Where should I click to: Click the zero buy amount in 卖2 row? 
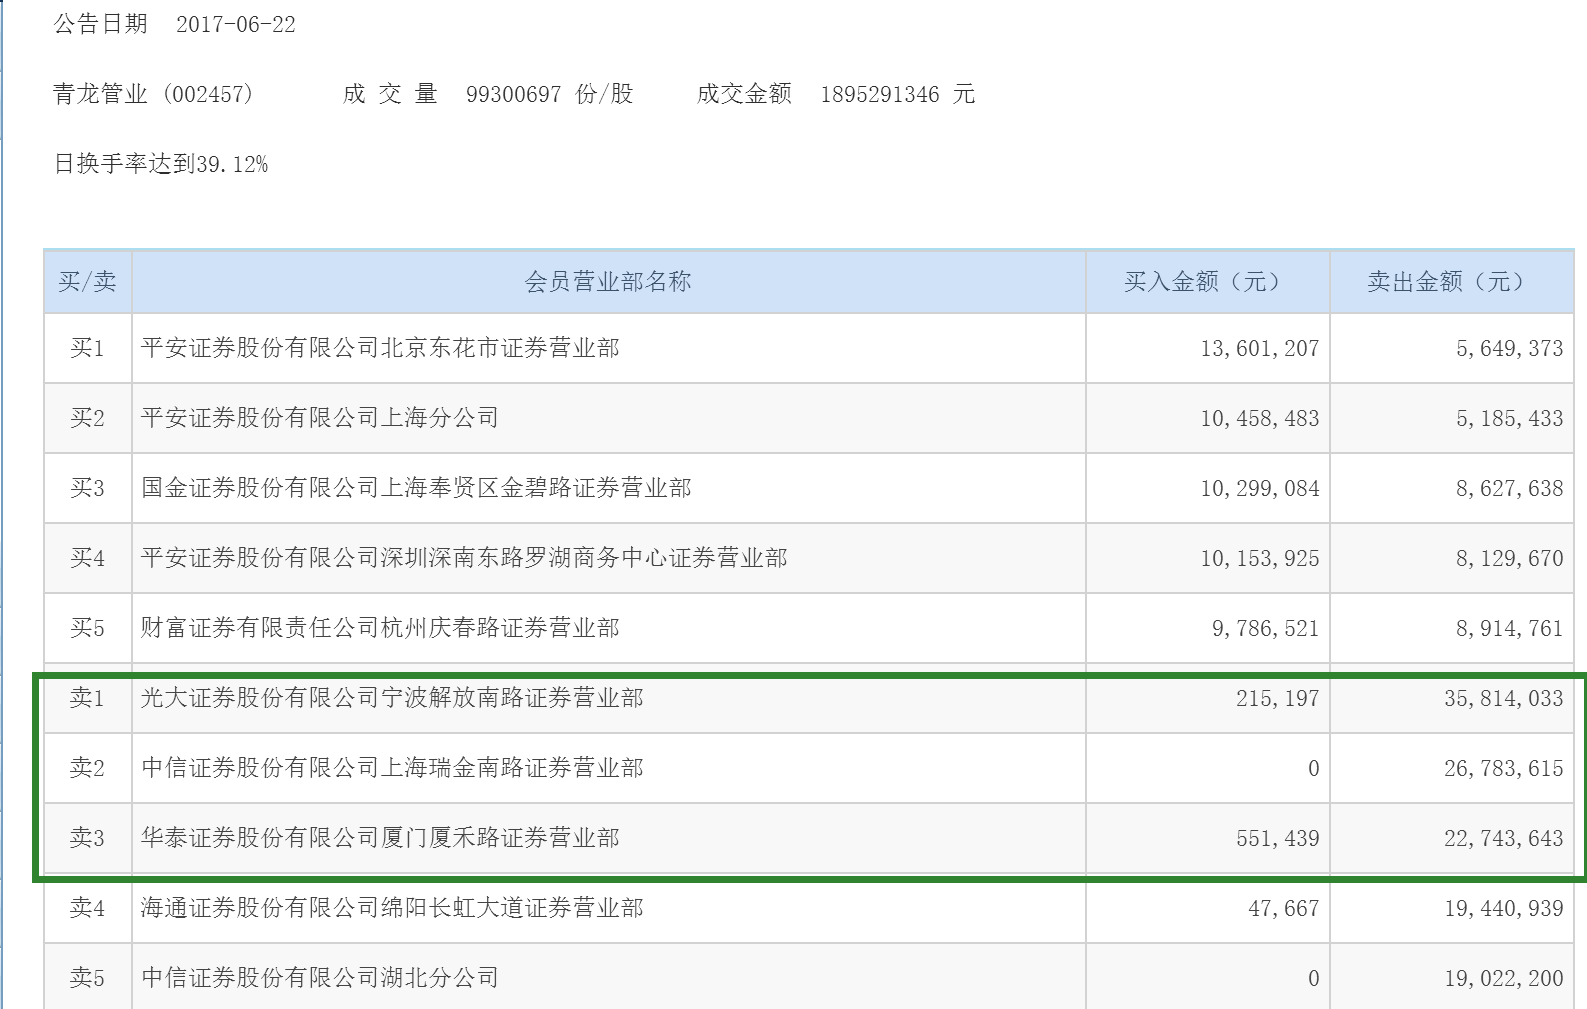1314,768
